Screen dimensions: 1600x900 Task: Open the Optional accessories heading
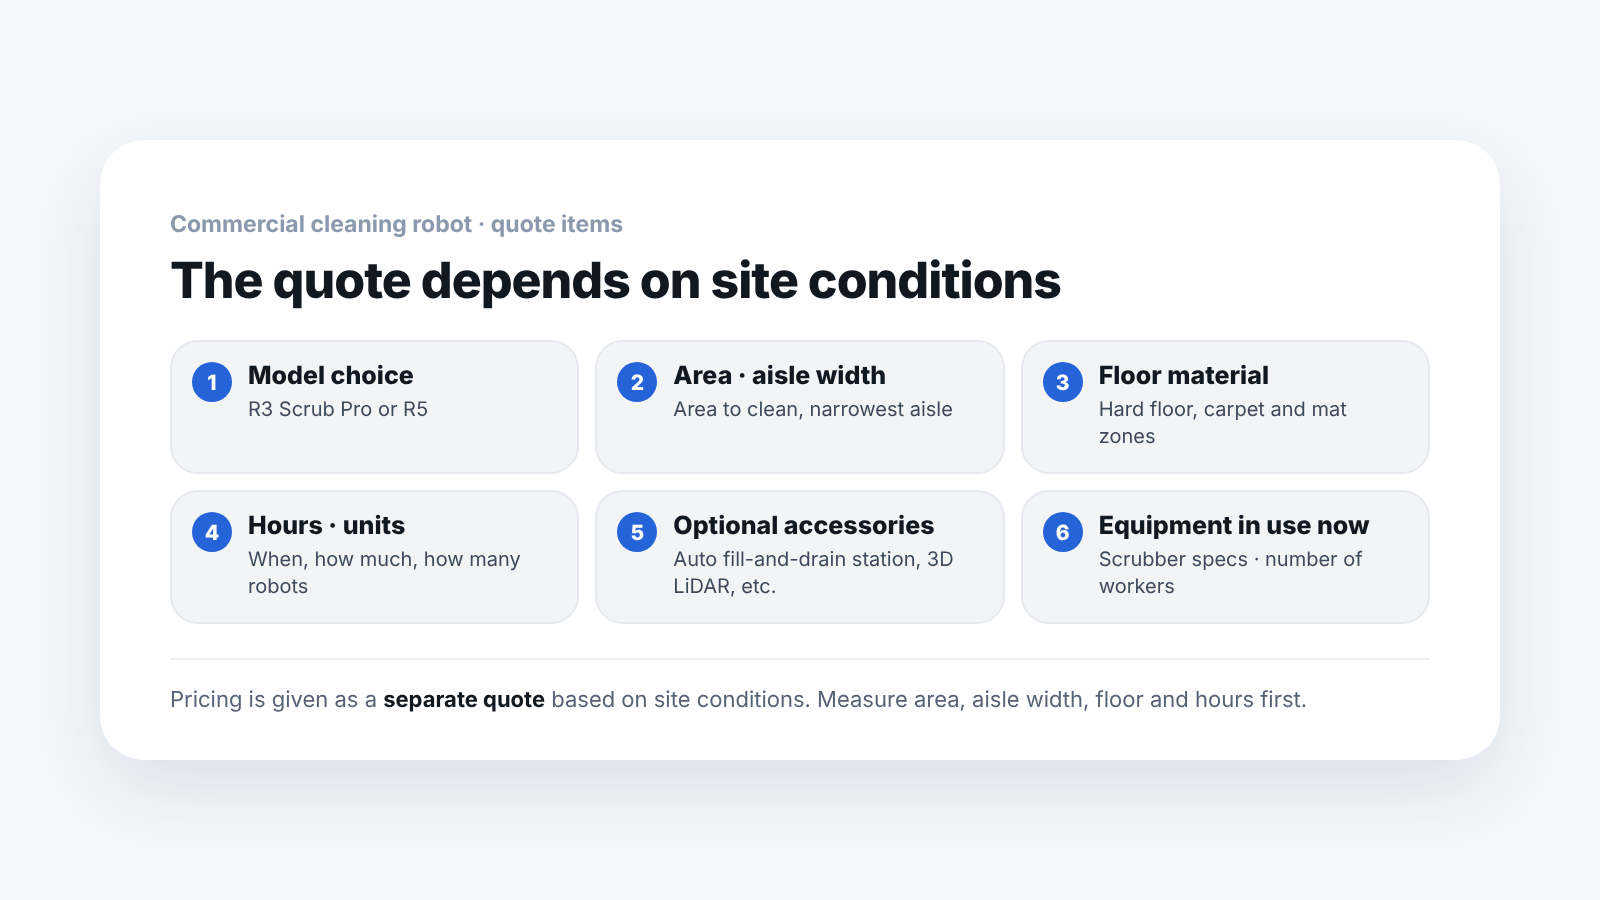(x=804, y=526)
